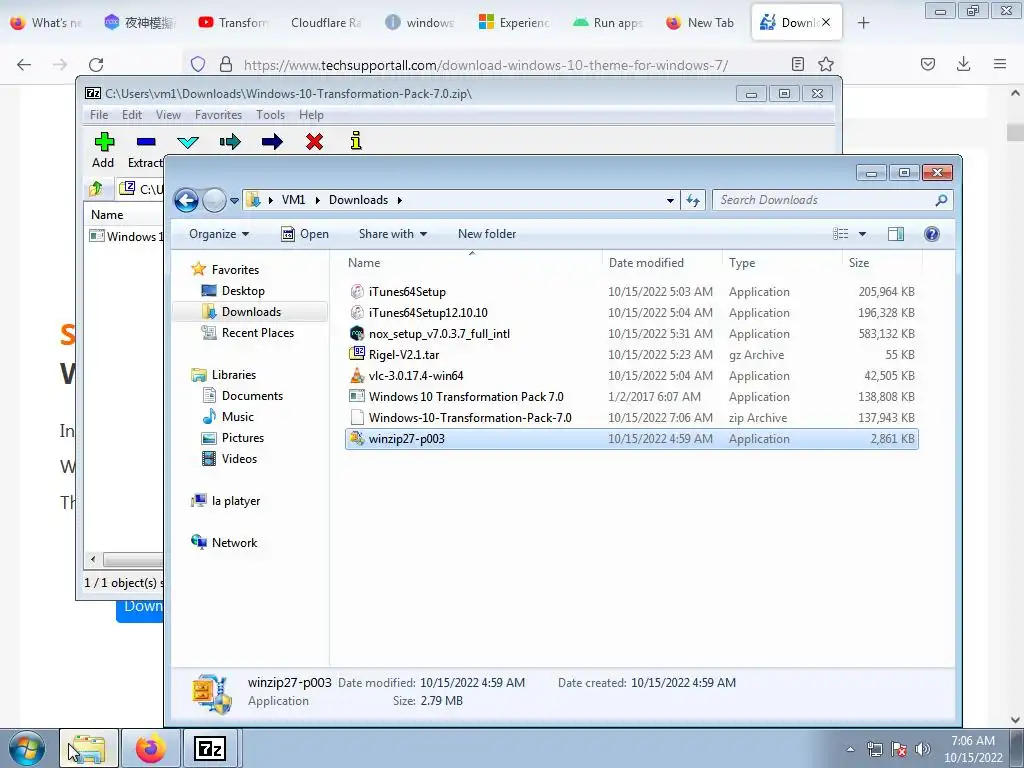Go back in Firefox browser
Viewport: 1024px width, 768px height.
pyautogui.click(x=24, y=65)
